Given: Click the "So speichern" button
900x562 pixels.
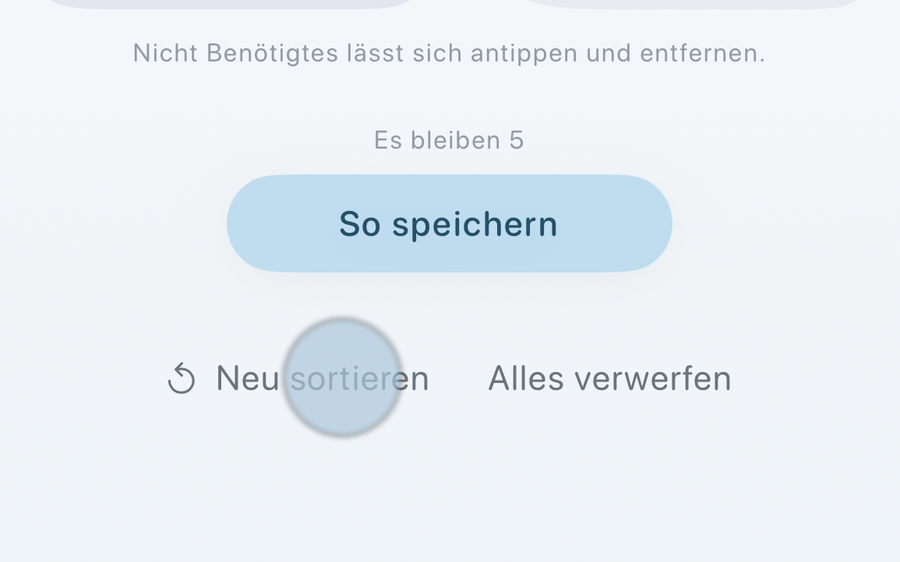Looking at the screenshot, I should click(449, 223).
